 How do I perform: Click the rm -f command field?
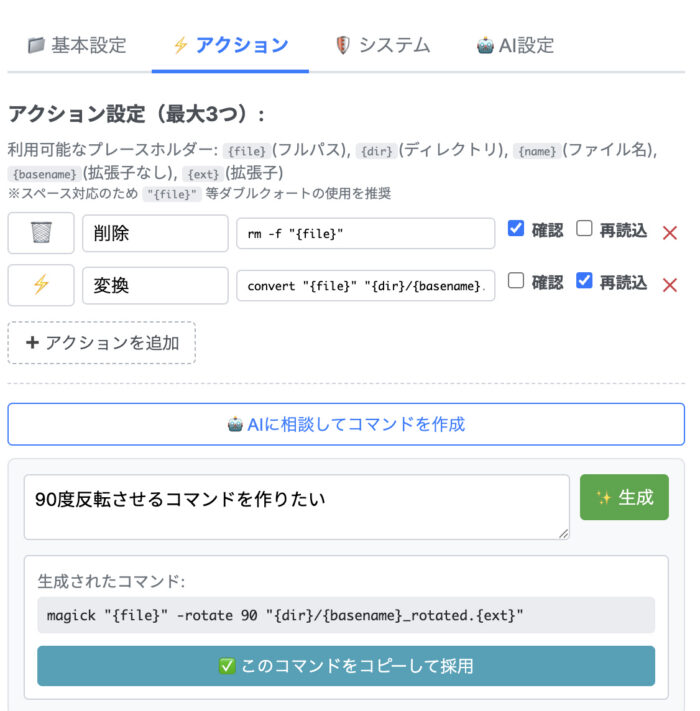click(x=365, y=234)
